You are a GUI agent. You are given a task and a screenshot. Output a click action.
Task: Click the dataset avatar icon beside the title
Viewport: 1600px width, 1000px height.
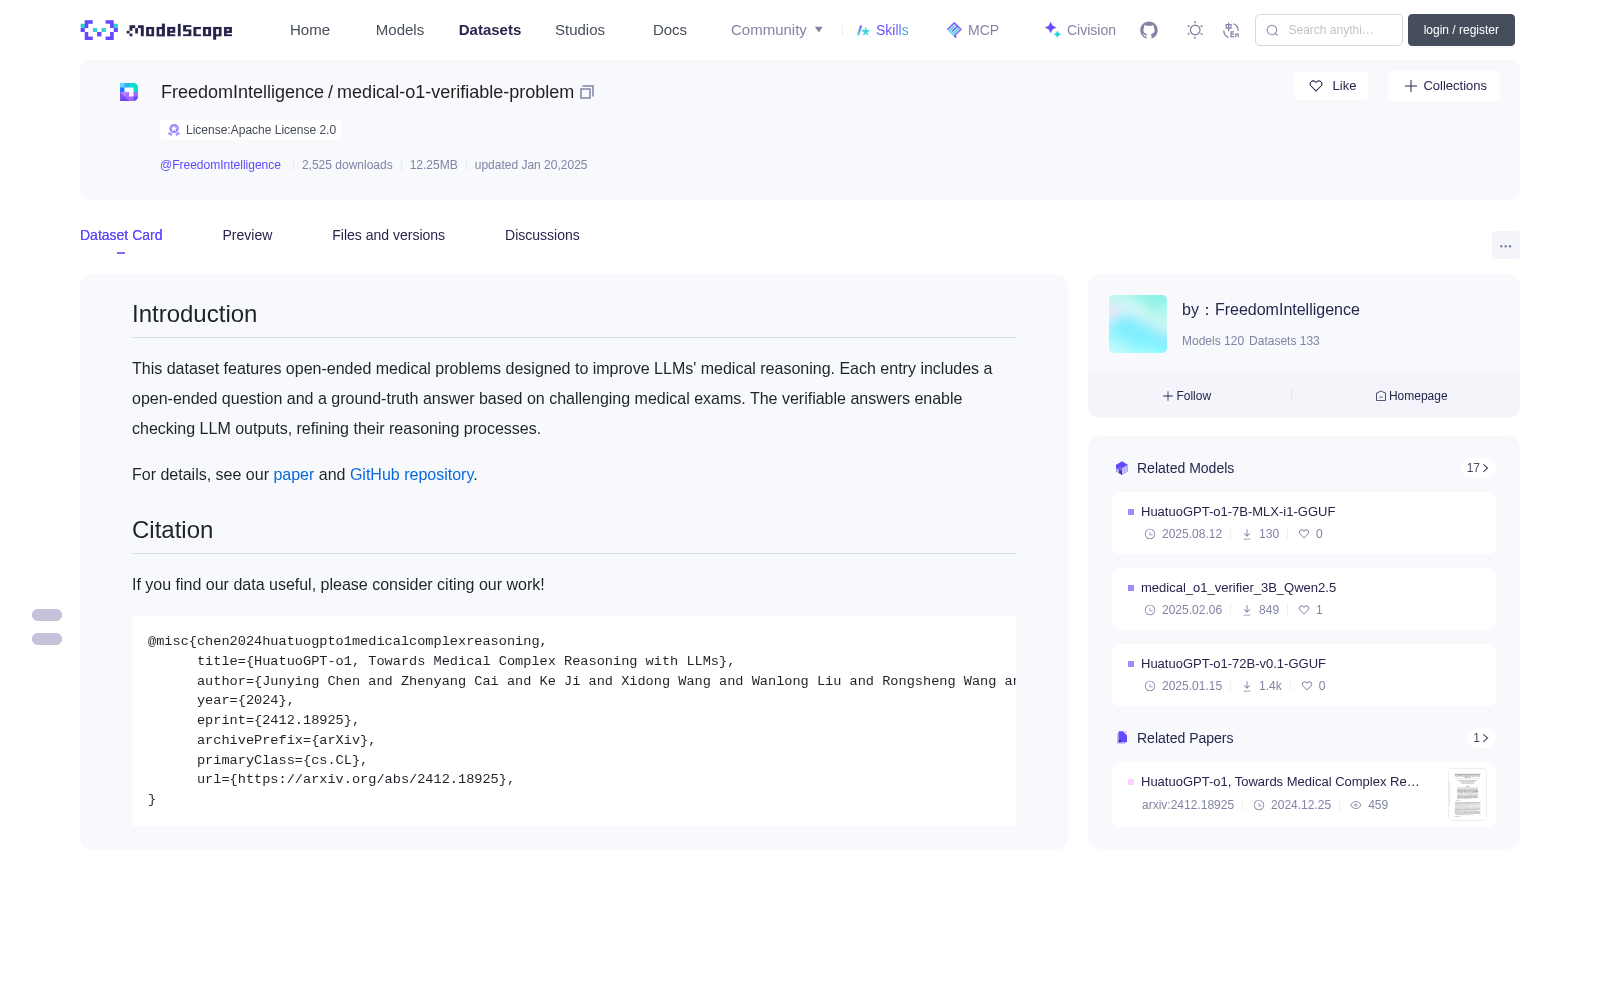pos(129,92)
